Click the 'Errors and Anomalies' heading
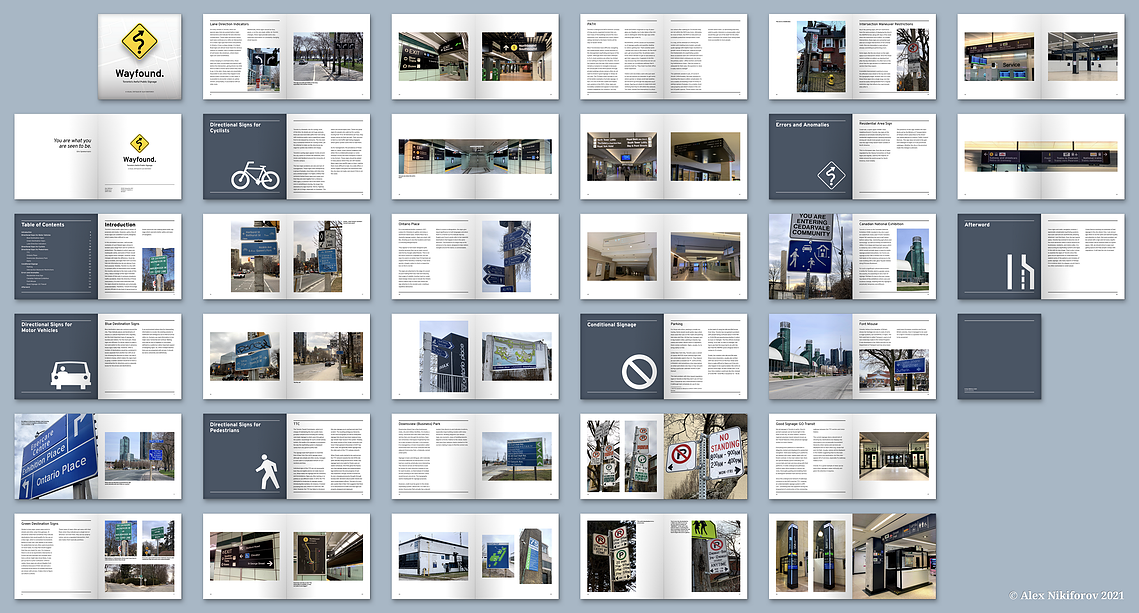Screen dimensions: 1139x613 click(802, 125)
